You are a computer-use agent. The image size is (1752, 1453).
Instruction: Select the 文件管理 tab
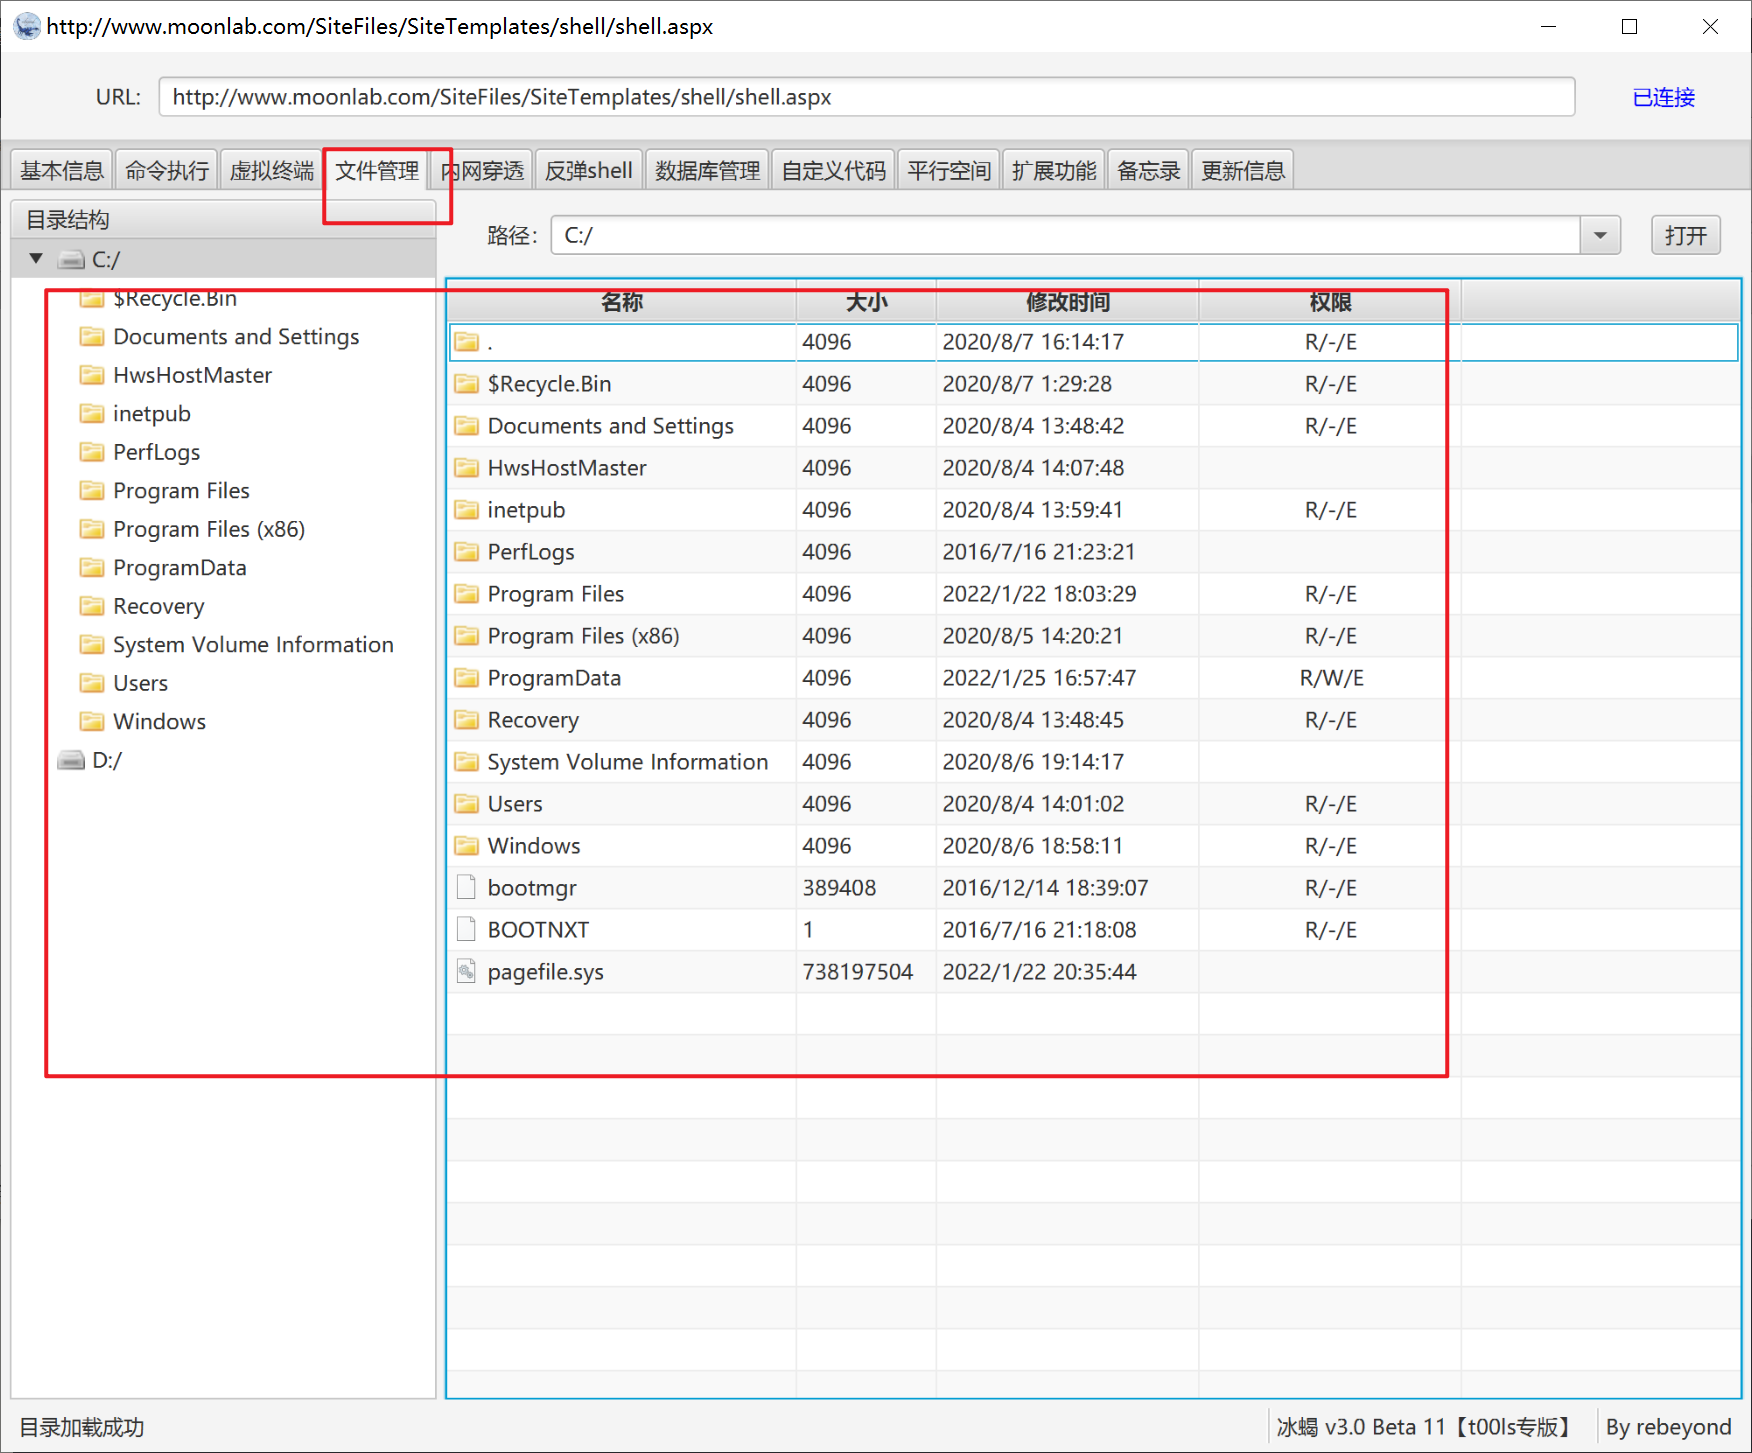pyautogui.click(x=377, y=170)
